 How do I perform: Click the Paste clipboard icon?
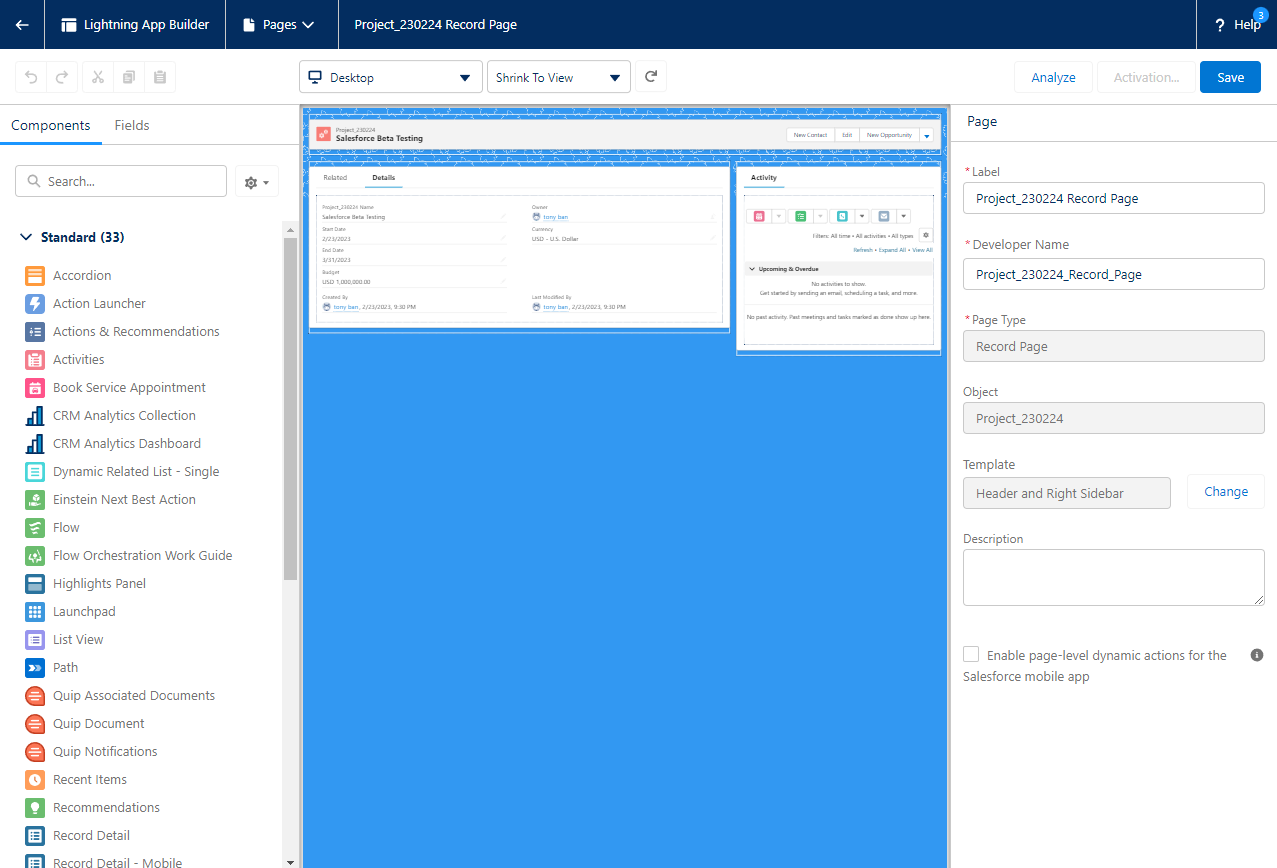tap(160, 77)
